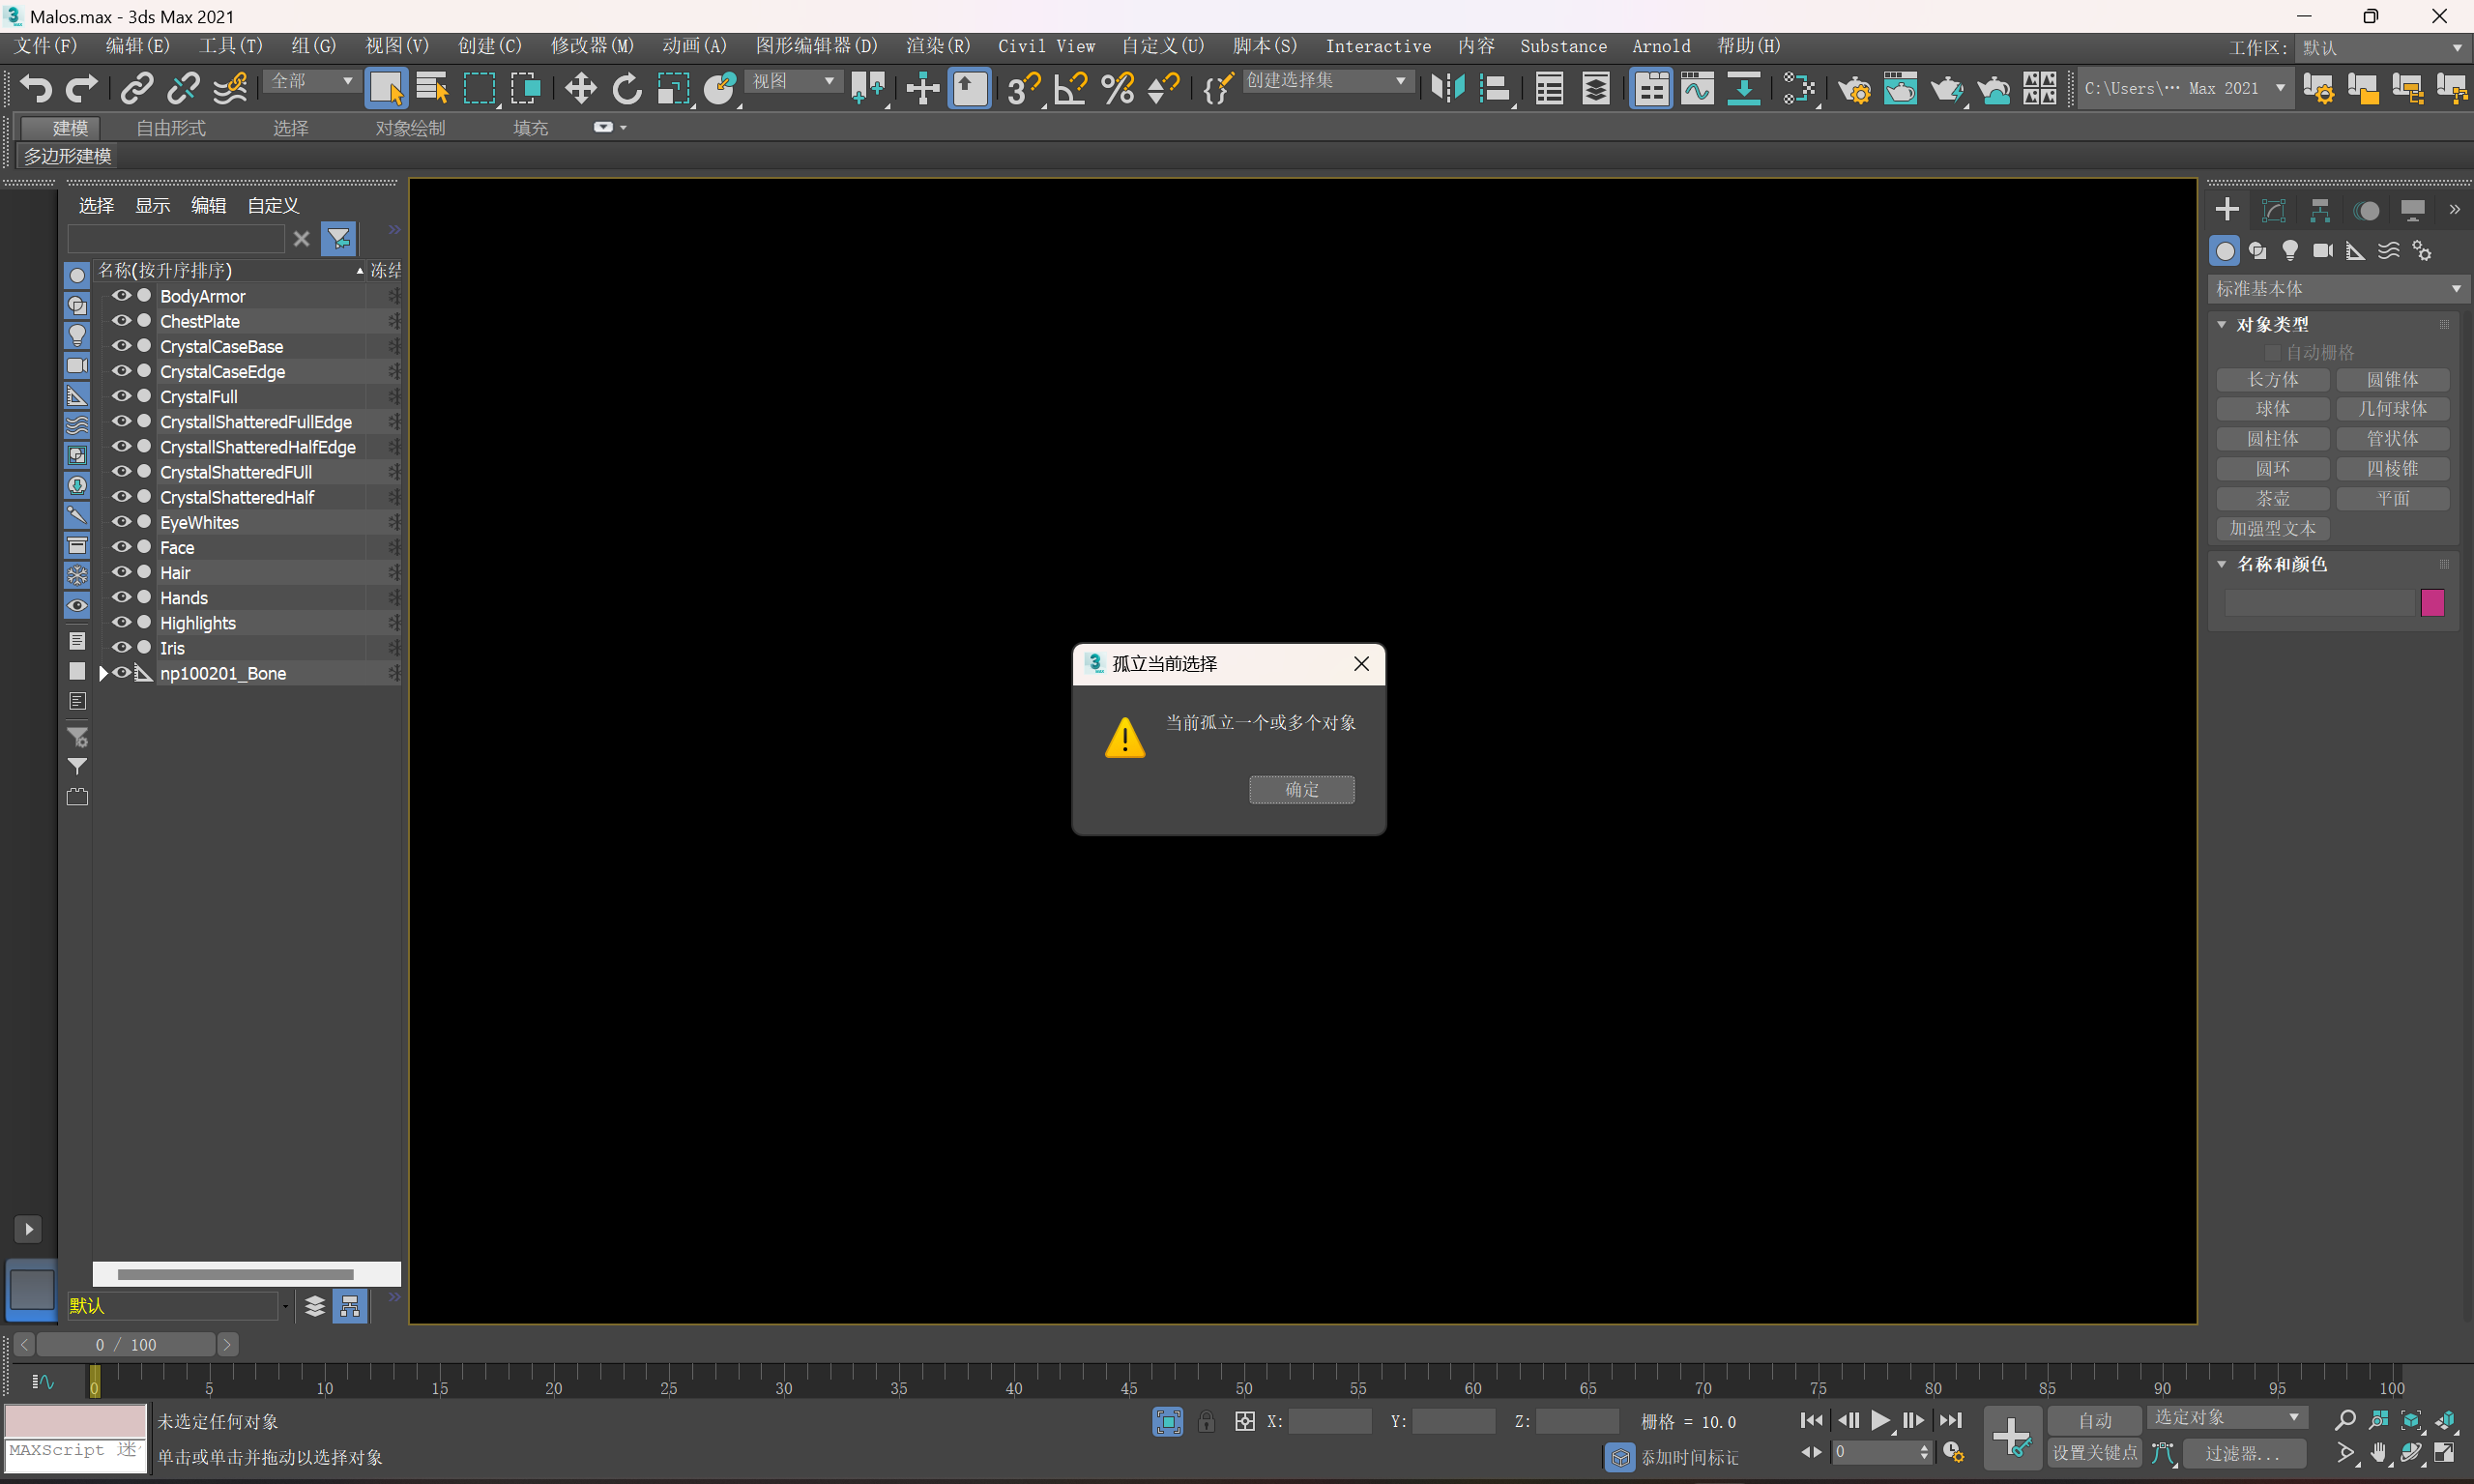Viewport: 2474px width, 1484px height.
Task: Click the Lights category icon
Action: pyautogui.click(x=2290, y=250)
